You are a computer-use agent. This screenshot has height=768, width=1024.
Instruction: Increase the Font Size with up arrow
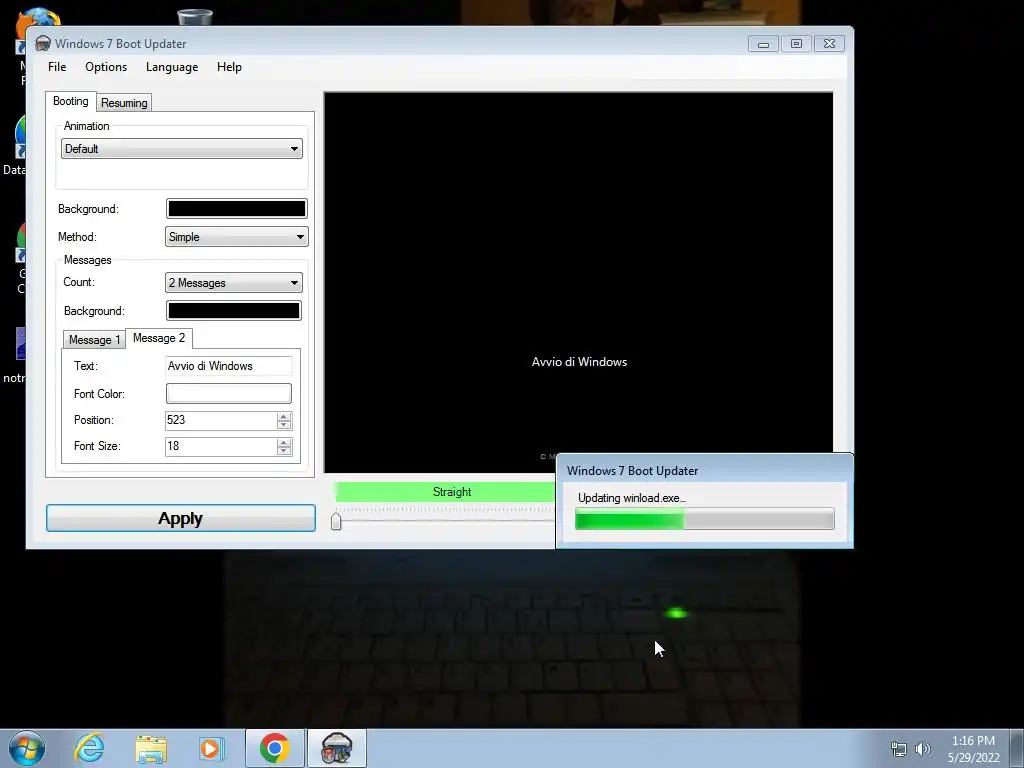[283, 442]
